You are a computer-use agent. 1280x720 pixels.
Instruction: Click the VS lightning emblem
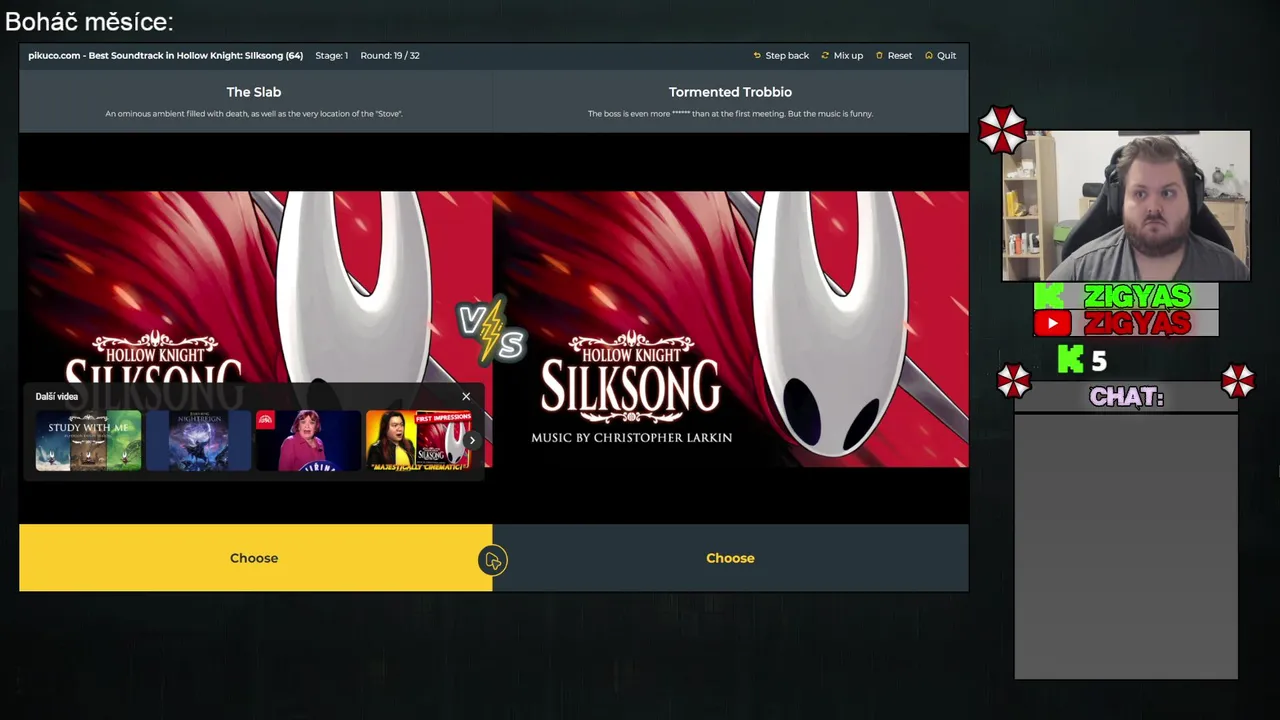coord(491,331)
